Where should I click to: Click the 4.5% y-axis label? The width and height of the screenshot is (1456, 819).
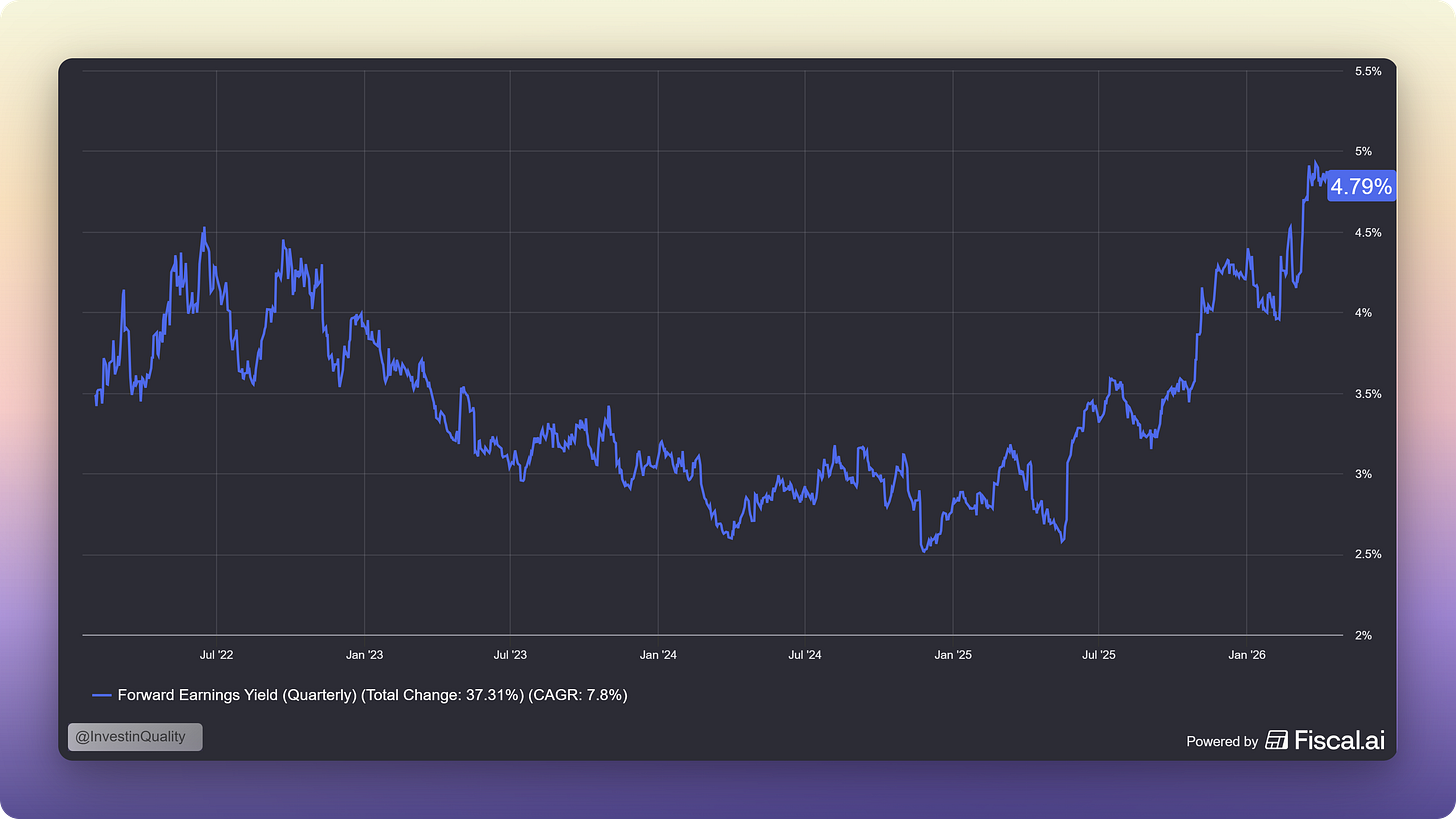[x=1367, y=232]
